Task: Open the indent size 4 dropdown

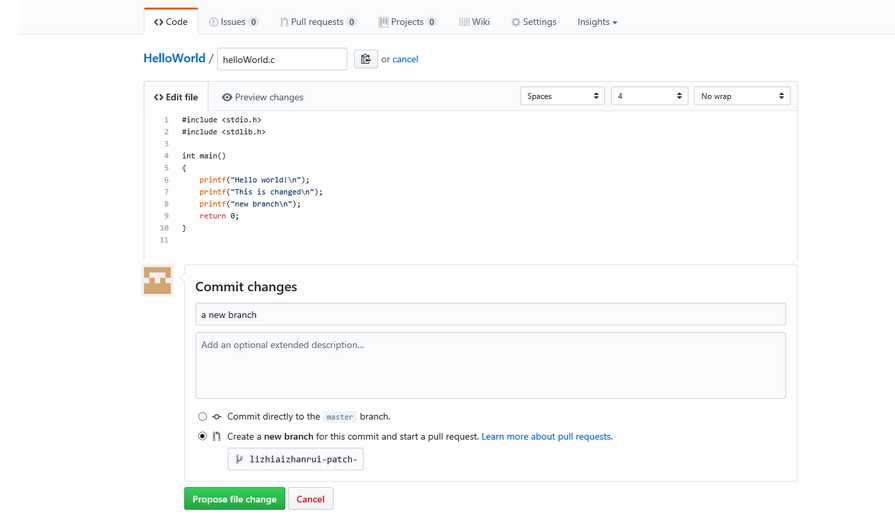Action: point(649,96)
